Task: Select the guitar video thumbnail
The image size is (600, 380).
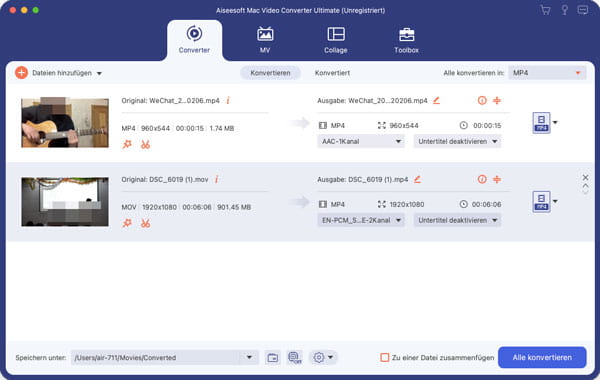Action: coord(65,122)
